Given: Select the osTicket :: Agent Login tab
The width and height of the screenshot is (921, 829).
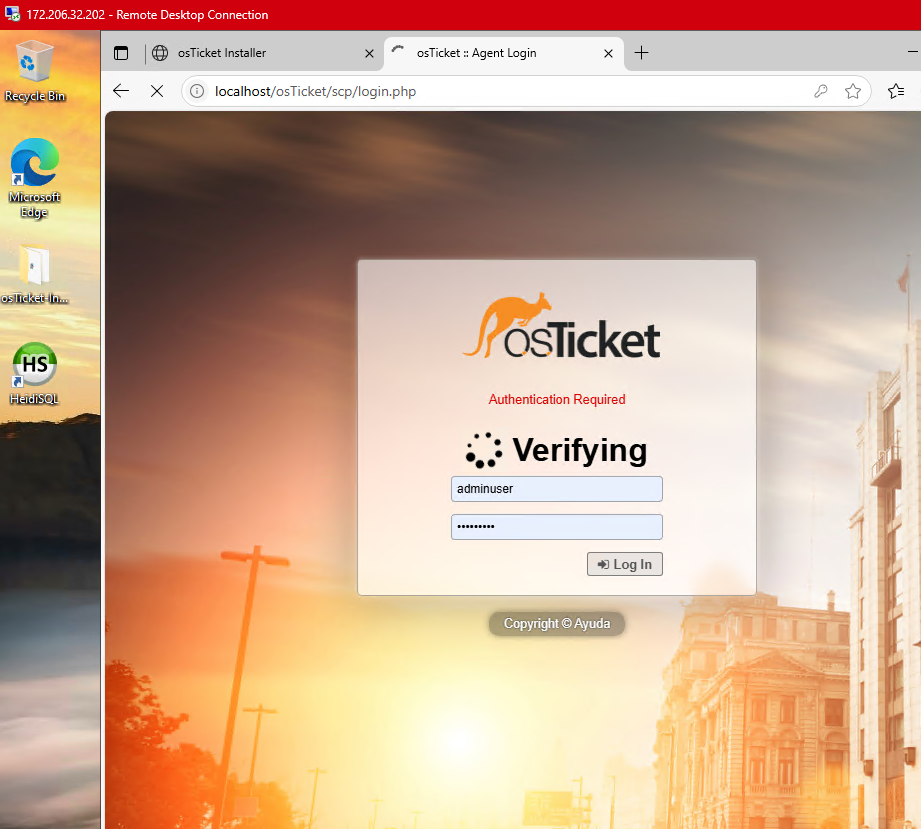Looking at the screenshot, I should tap(503, 53).
